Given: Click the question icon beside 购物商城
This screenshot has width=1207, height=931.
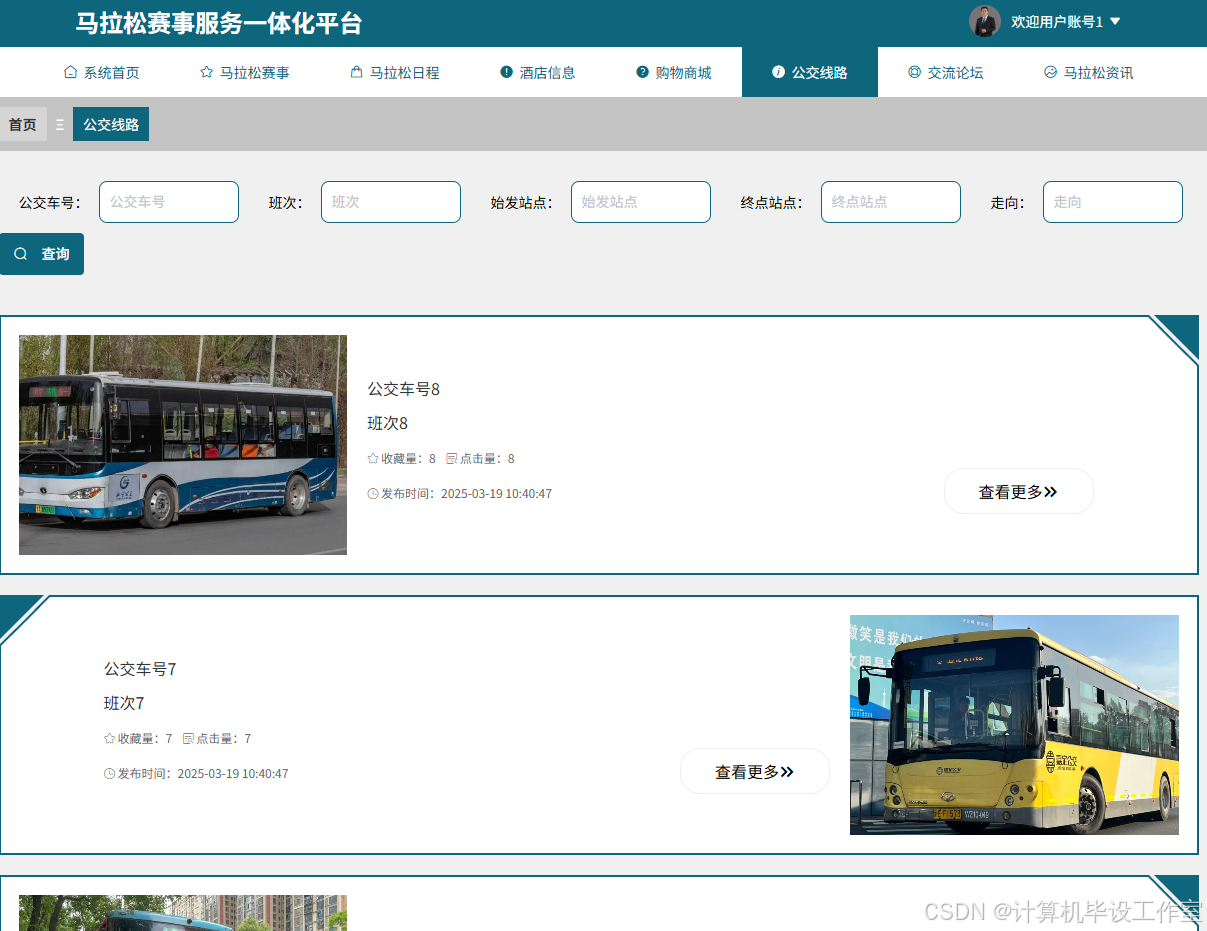Looking at the screenshot, I should (x=642, y=72).
